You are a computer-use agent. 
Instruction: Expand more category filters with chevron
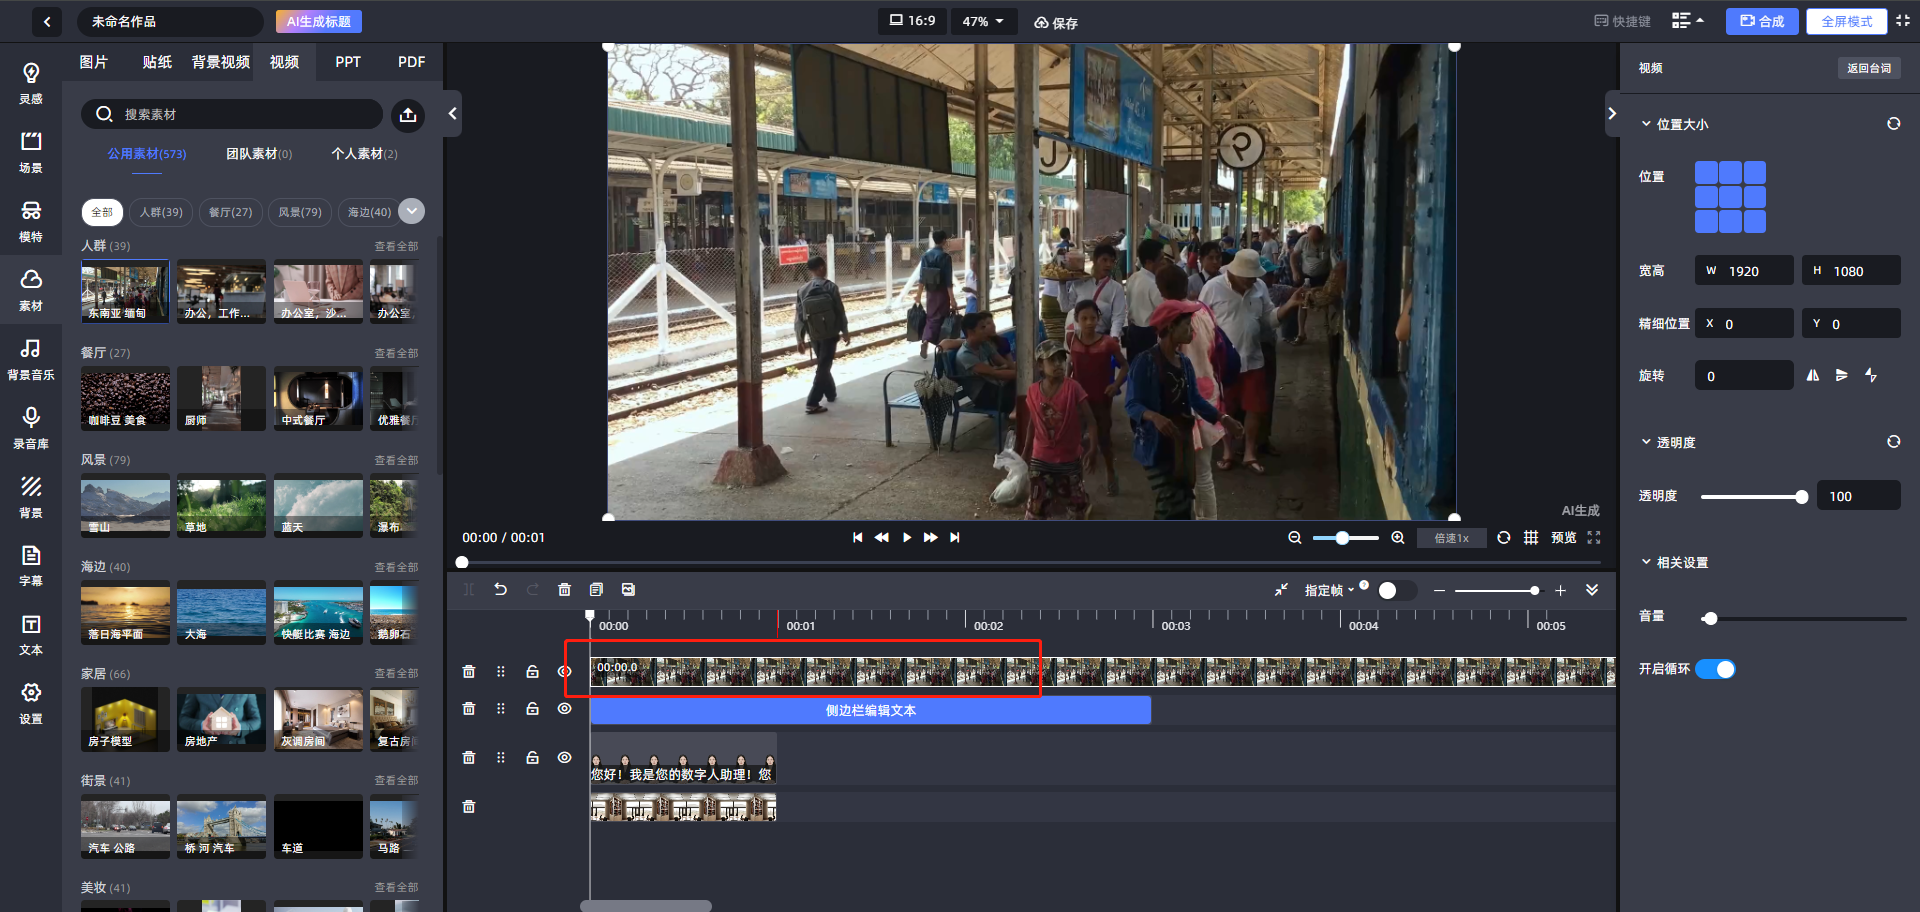(411, 211)
